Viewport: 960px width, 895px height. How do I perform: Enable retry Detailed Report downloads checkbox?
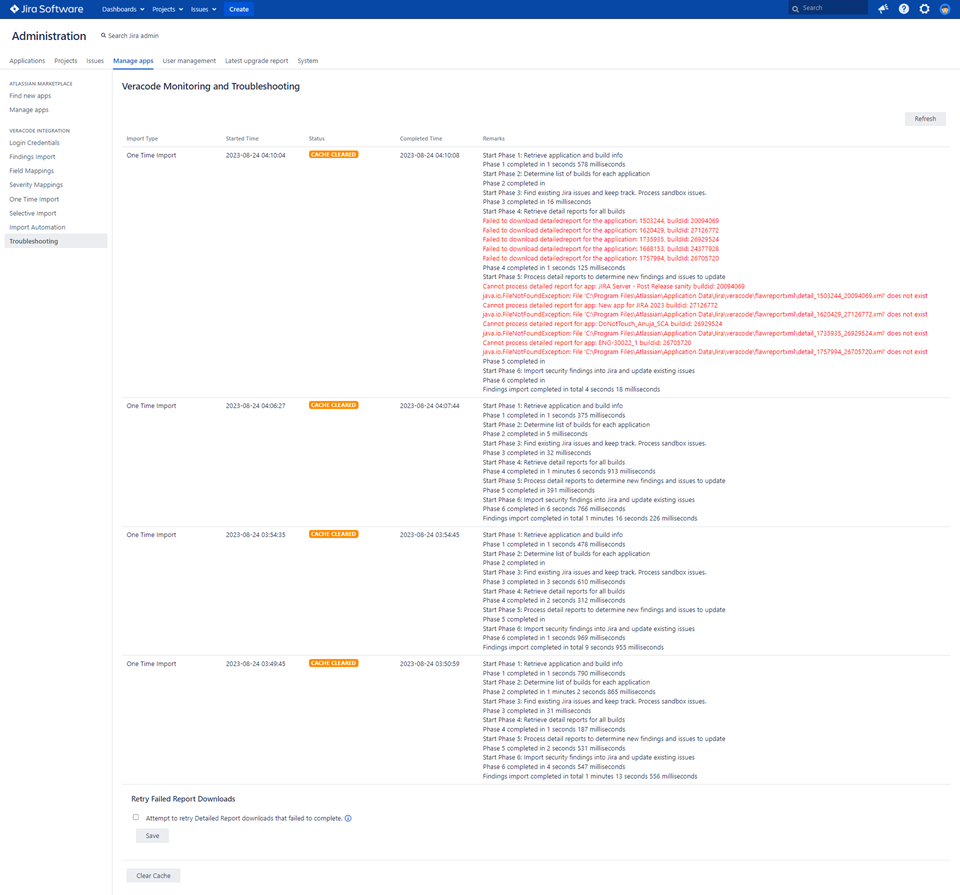[136, 817]
